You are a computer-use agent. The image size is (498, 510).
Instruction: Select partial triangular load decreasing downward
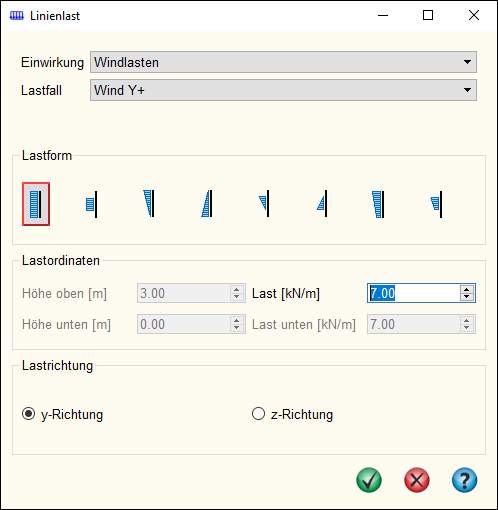coord(264,203)
